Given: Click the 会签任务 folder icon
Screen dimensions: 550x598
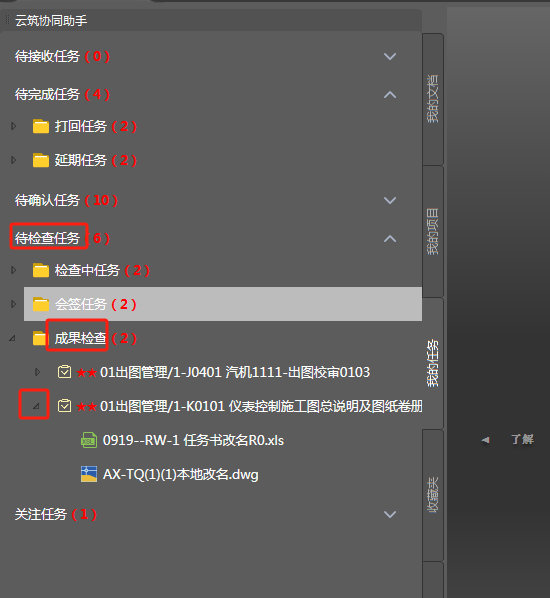Looking at the screenshot, I should tap(41, 304).
